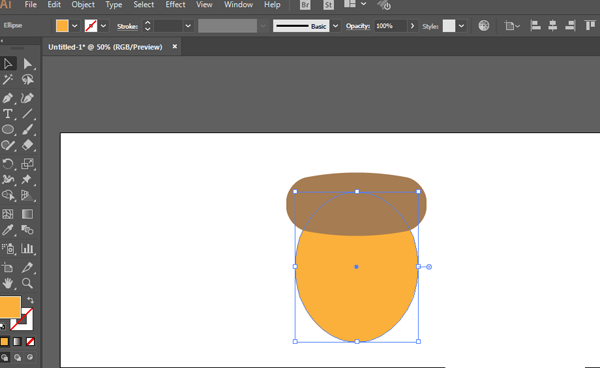Select the Zoom tool
This screenshot has width=600, height=368.
[27, 283]
